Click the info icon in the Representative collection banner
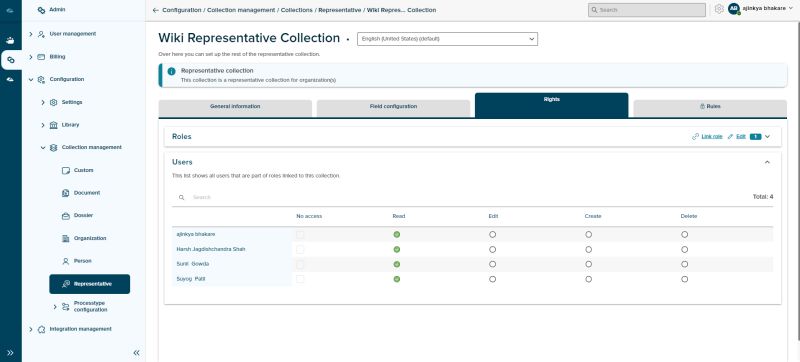Viewport: 800px width, 362px height. point(171,71)
